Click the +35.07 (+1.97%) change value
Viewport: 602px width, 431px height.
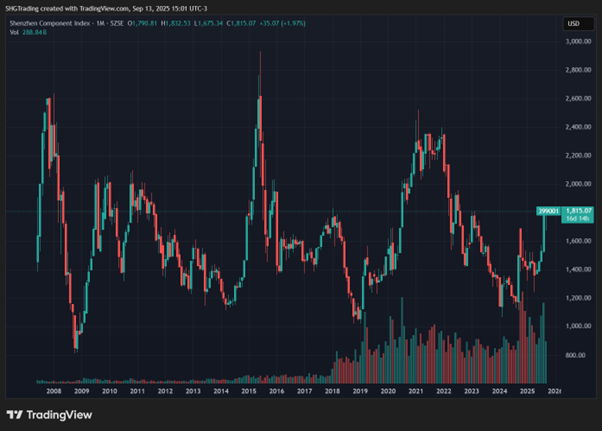[x=283, y=23]
